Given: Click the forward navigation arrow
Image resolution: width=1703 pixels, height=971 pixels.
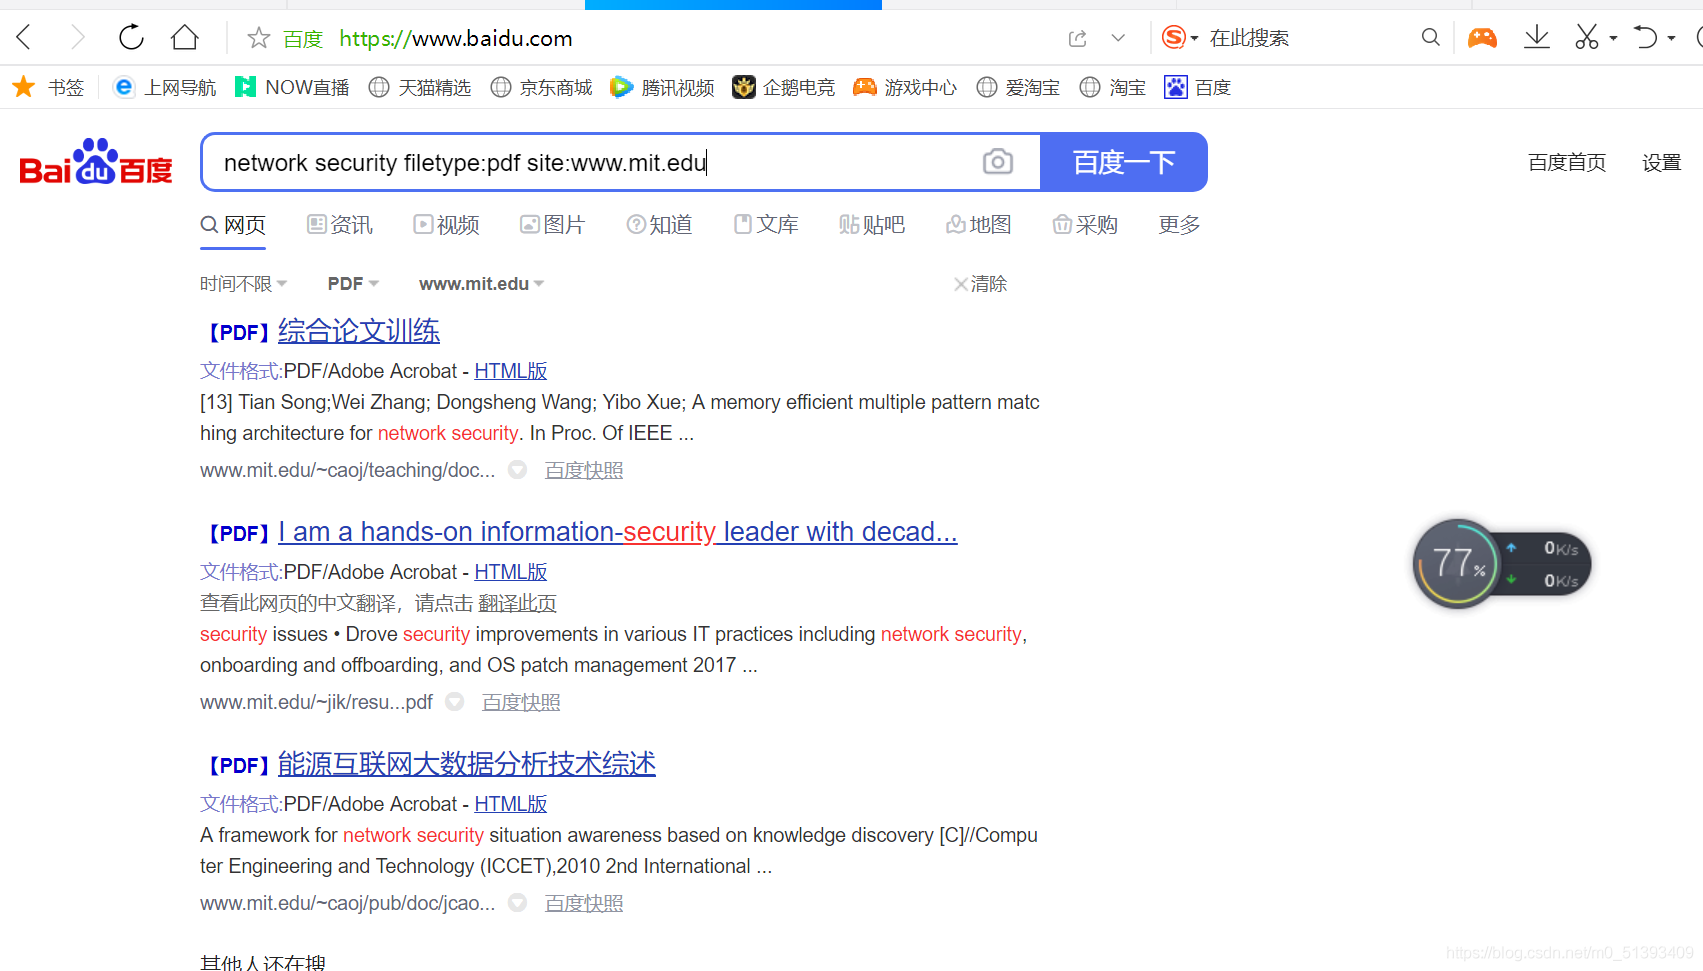Looking at the screenshot, I should click(x=77, y=38).
